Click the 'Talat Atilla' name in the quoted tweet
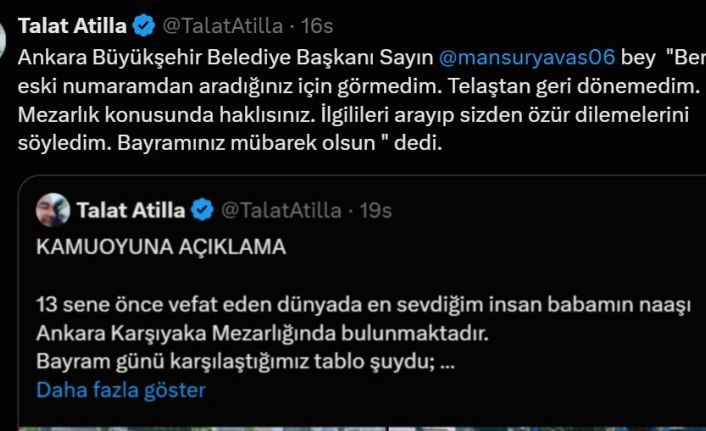706x431 pixels. [x=130, y=210]
